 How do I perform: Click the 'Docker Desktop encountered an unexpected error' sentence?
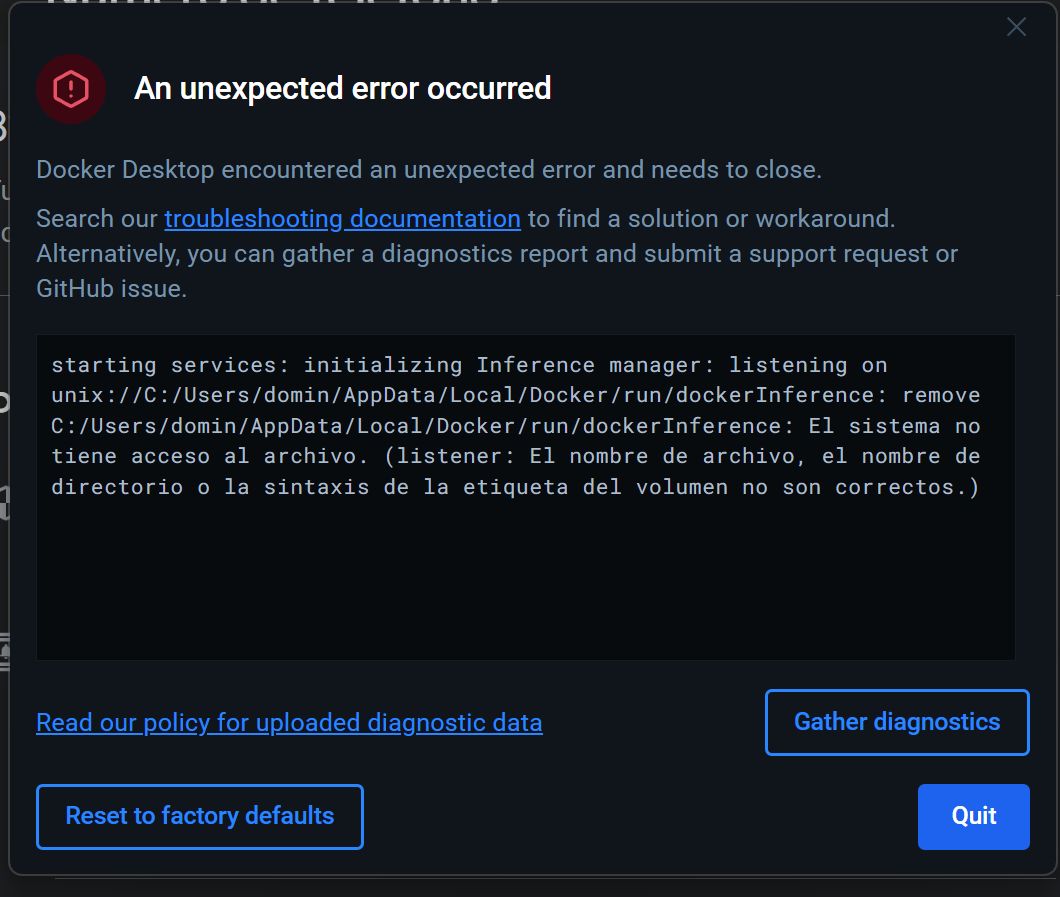429,170
